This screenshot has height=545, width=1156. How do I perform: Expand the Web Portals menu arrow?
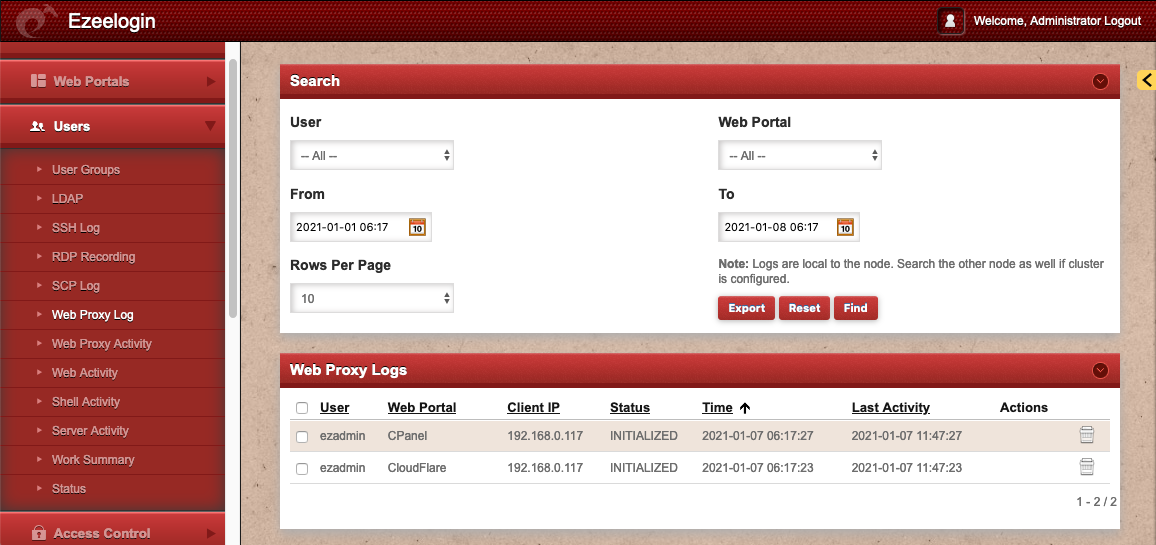click(211, 81)
